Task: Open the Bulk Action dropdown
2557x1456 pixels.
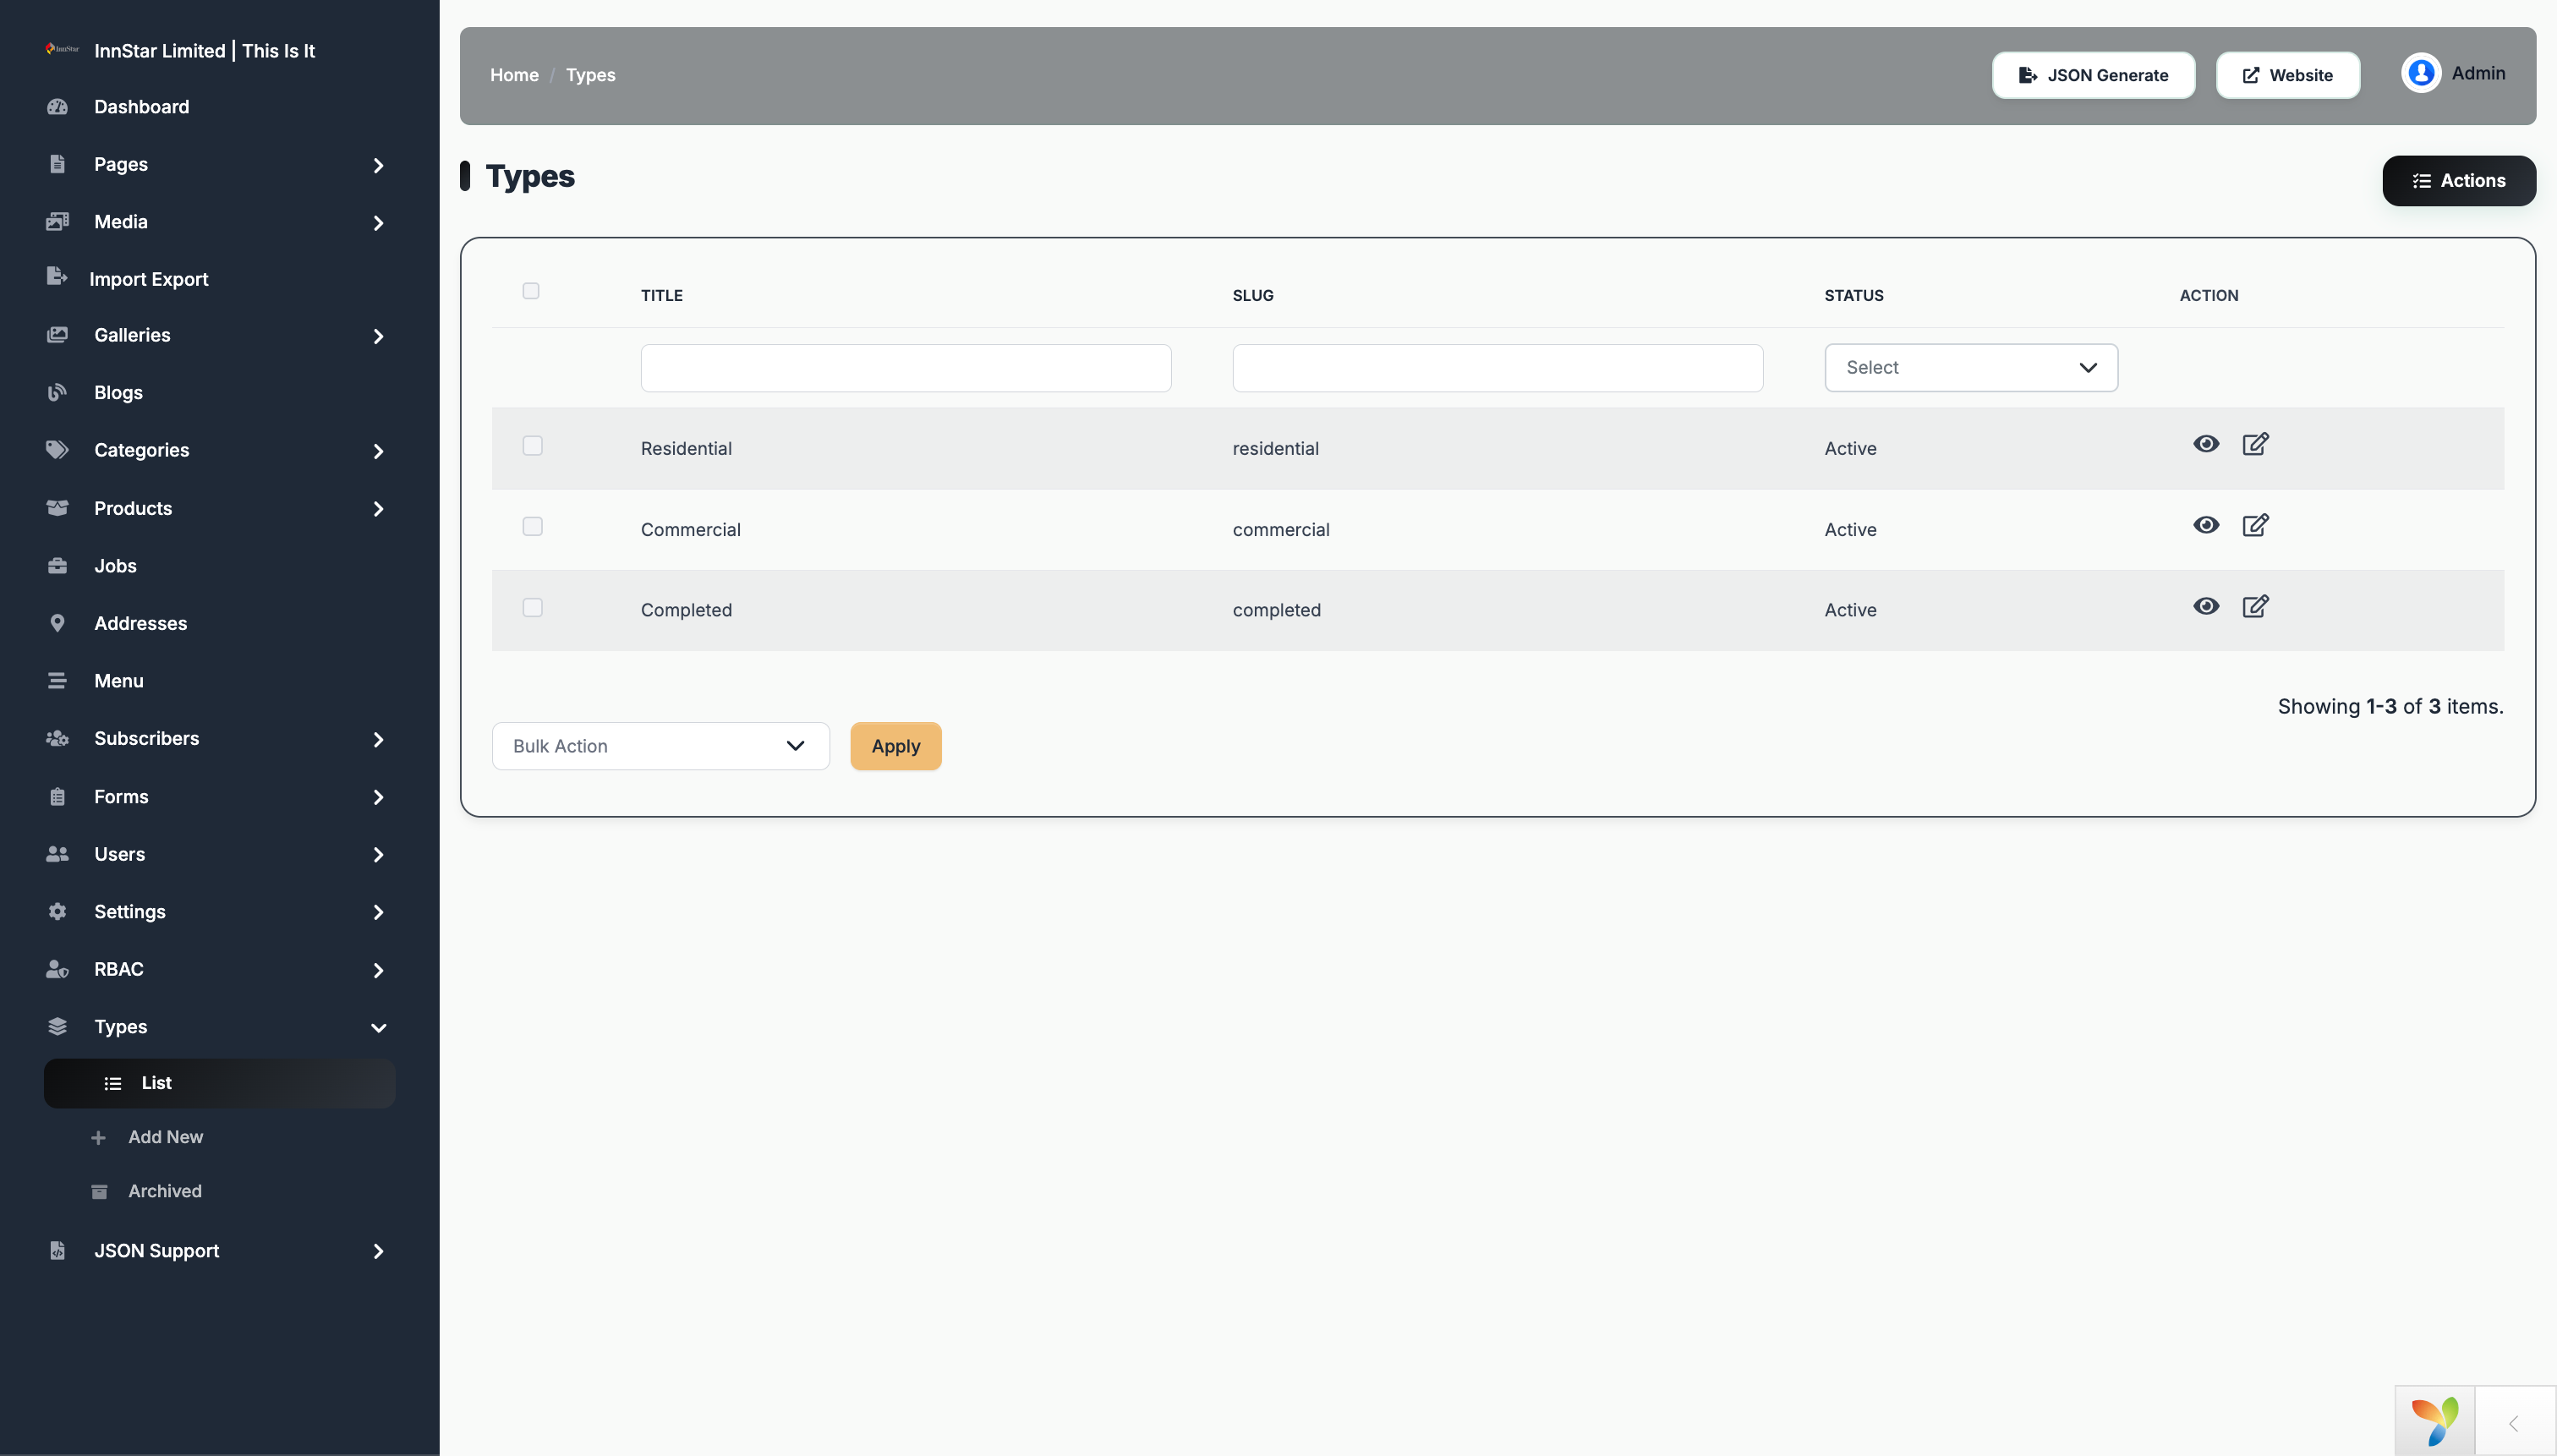Action: tap(661, 746)
